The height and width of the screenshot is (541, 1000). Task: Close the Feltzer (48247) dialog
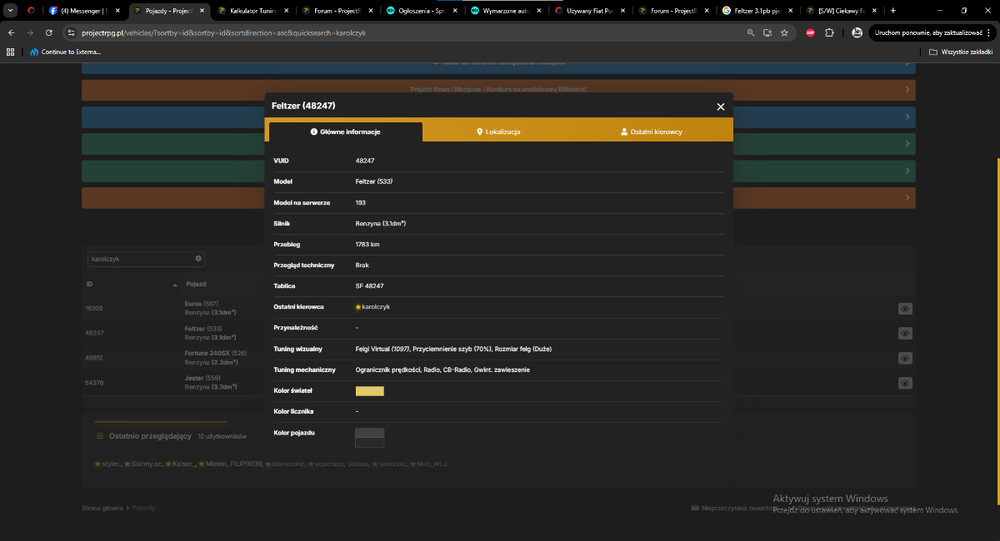click(720, 107)
